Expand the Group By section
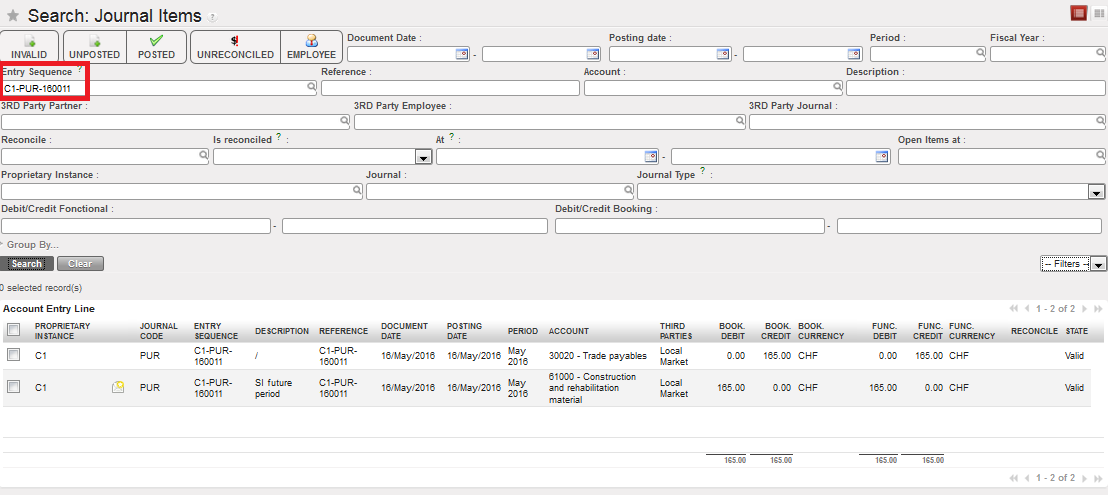1108x495 pixels. point(30,244)
